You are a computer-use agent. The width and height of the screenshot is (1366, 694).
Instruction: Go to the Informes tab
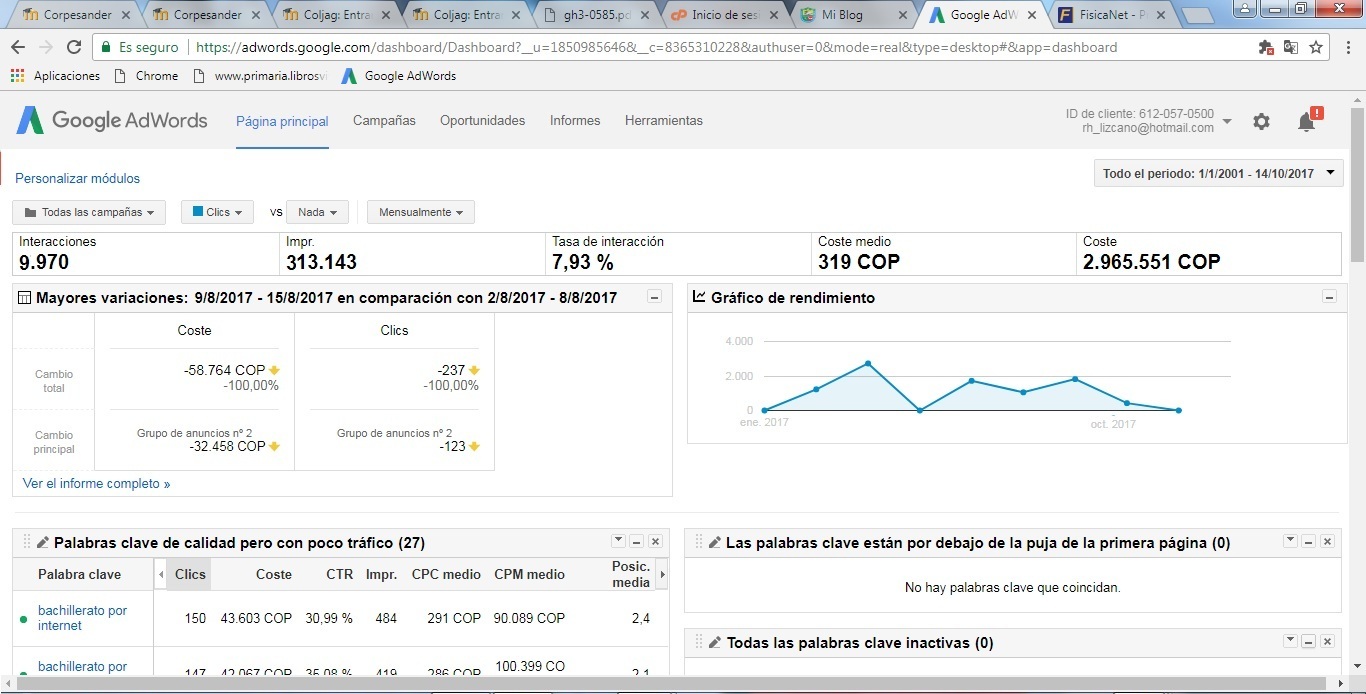pyautogui.click(x=575, y=120)
